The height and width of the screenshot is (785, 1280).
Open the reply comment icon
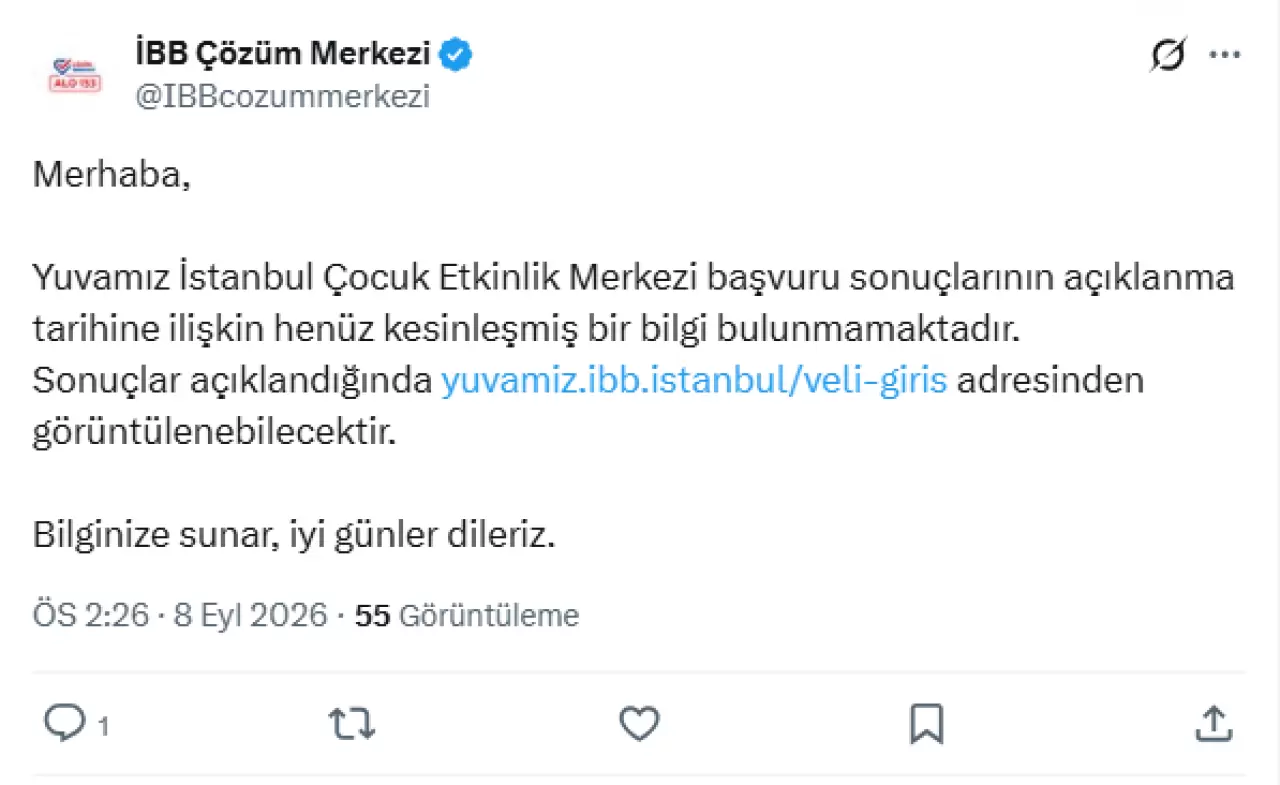pyautogui.click(x=66, y=724)
